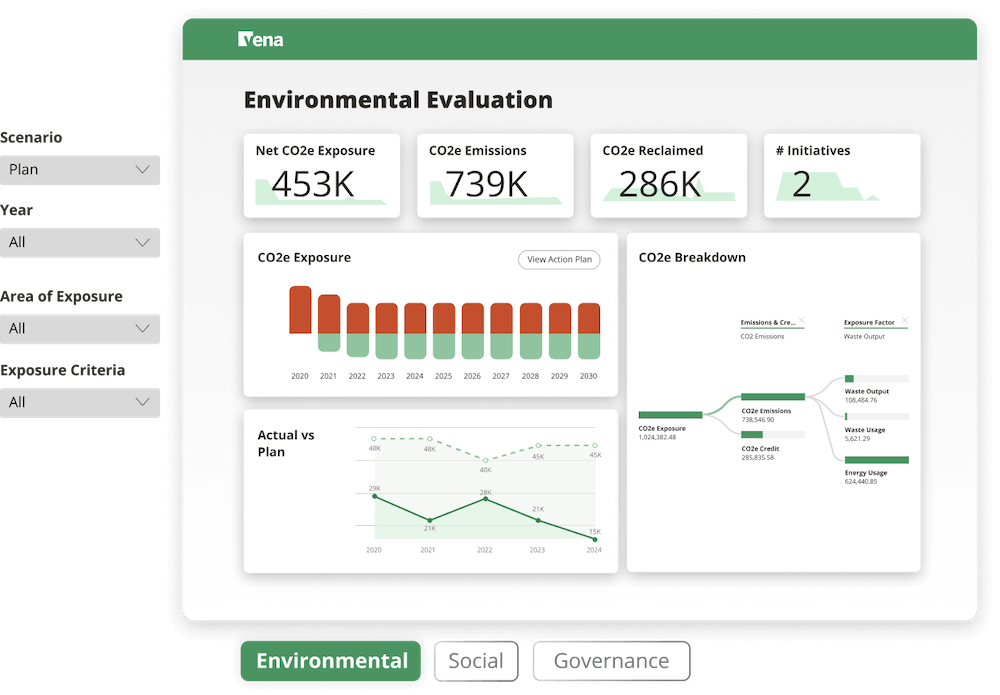Open the Scenario dropdown showing Plan
This screenshot has height=695, width=1000.
[x=80, y=170]
